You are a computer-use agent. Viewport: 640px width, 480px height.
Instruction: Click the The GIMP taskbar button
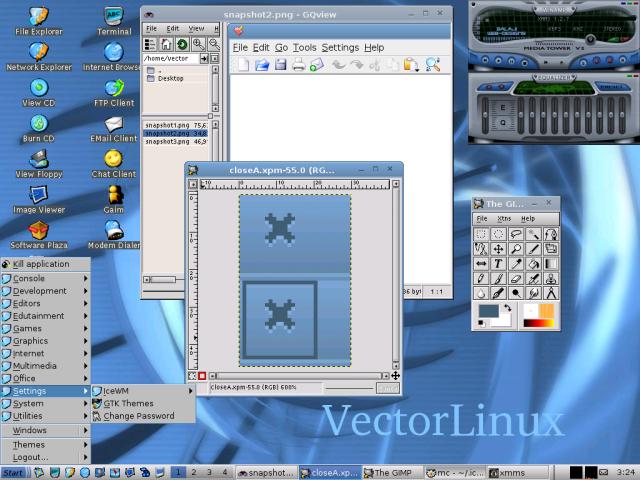[x=392, y=473]
